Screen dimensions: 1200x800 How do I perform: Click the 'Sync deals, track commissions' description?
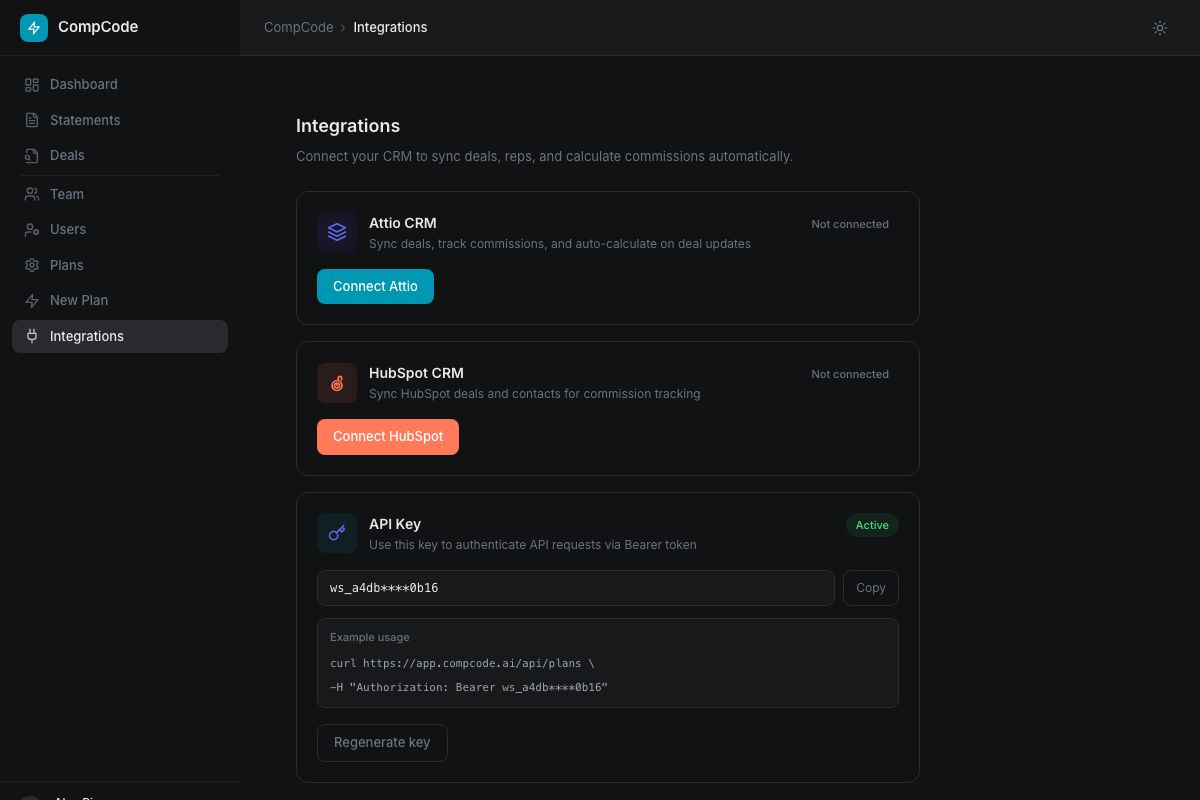click(560, 244)
